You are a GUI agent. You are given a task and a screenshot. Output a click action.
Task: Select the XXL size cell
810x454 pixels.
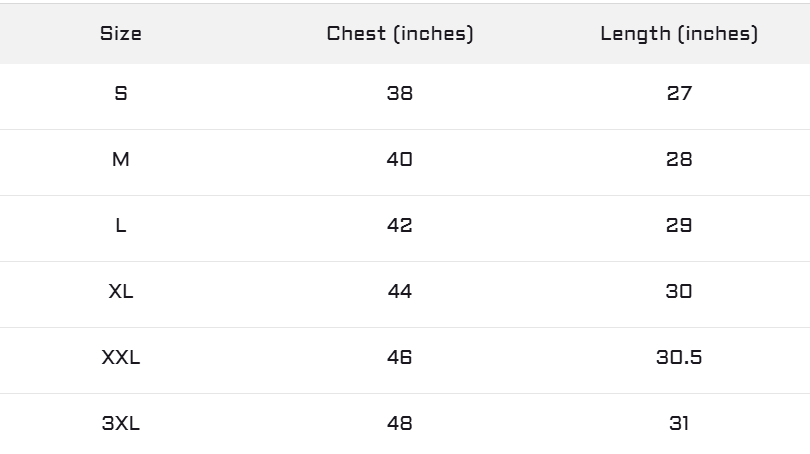tap(120, 357)
